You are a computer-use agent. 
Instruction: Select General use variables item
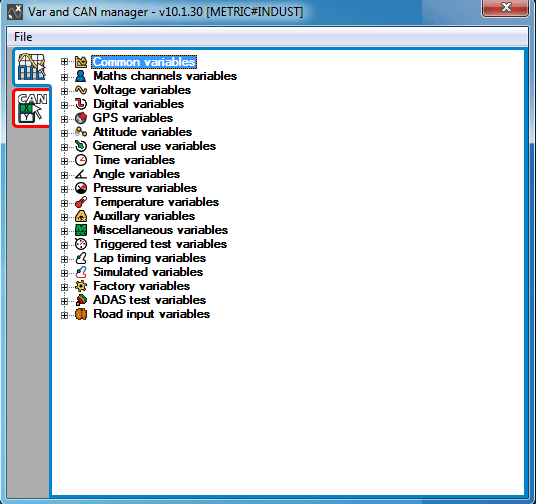pyautogui.click(x=154, y=146)
